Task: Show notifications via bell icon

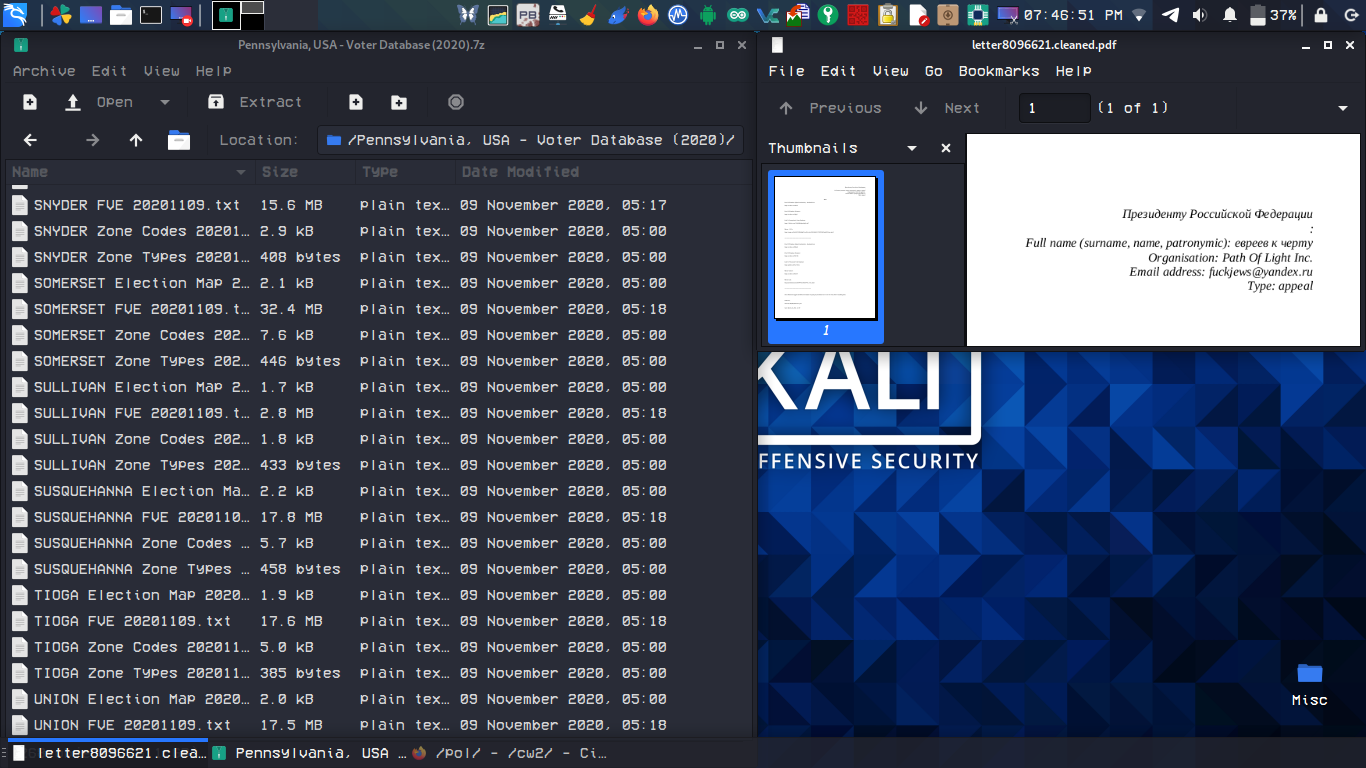Action: tap(1230, 15)
